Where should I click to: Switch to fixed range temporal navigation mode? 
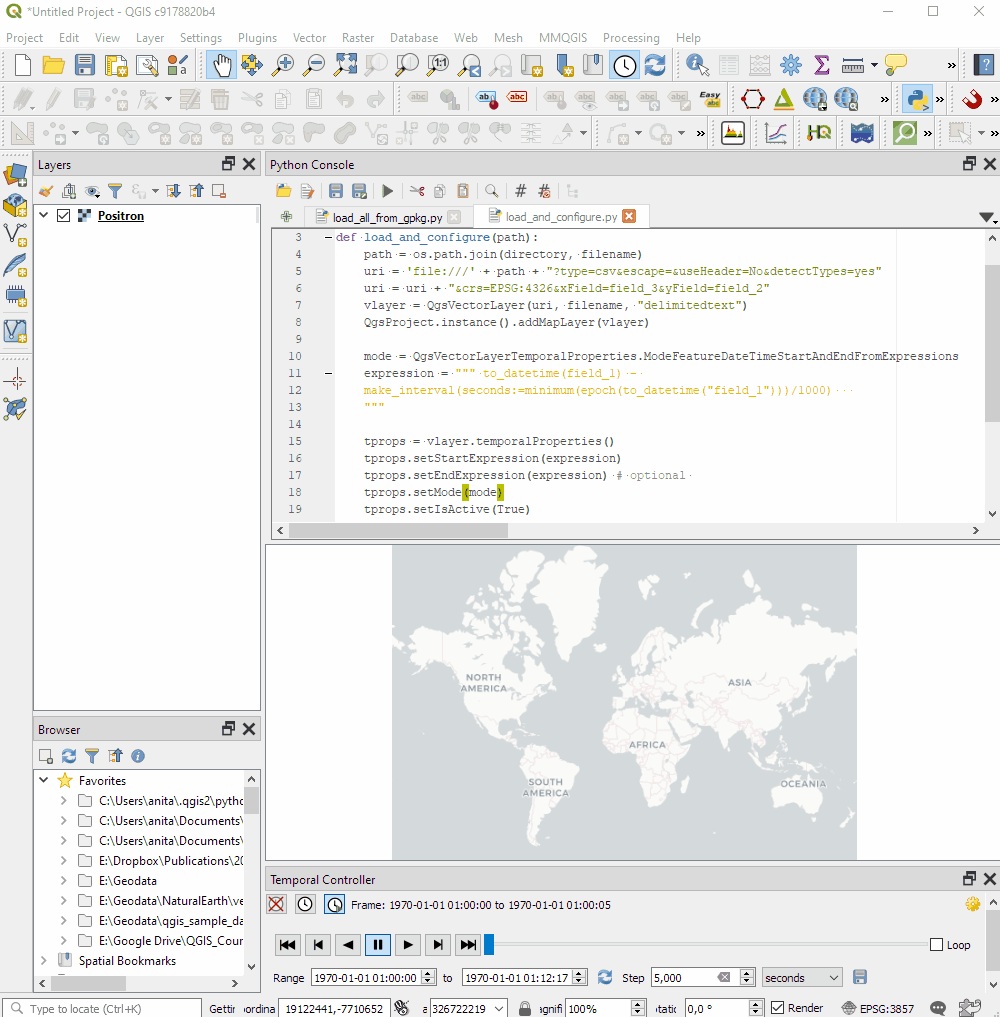click(305, 904)
